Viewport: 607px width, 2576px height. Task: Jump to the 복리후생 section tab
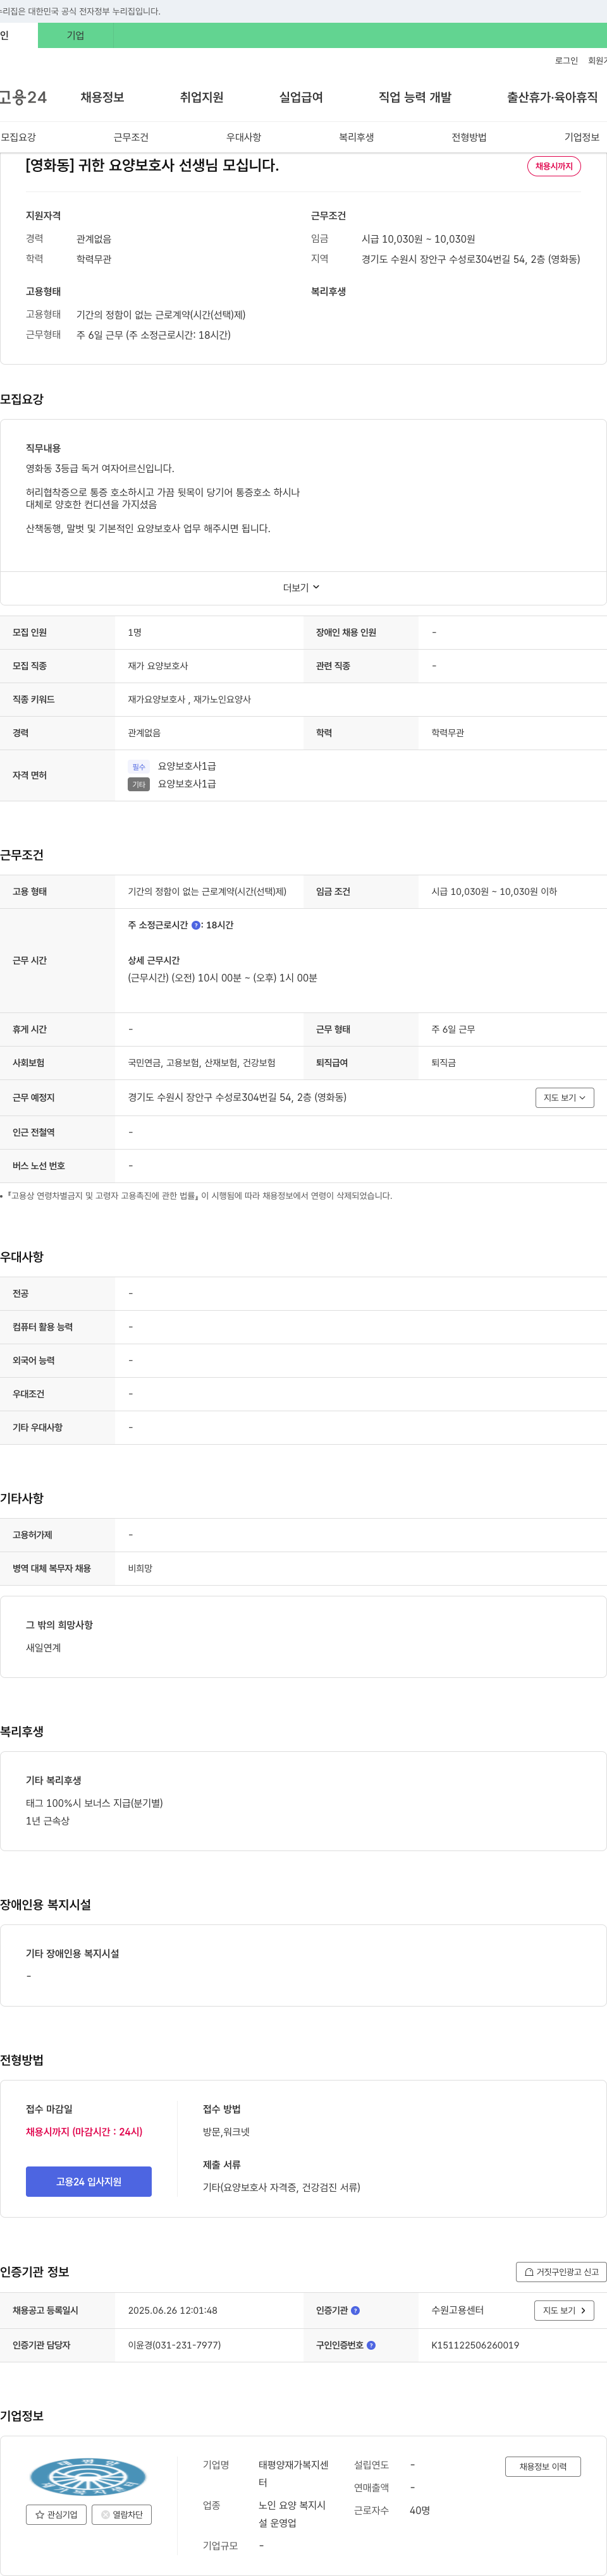(356, 137)
